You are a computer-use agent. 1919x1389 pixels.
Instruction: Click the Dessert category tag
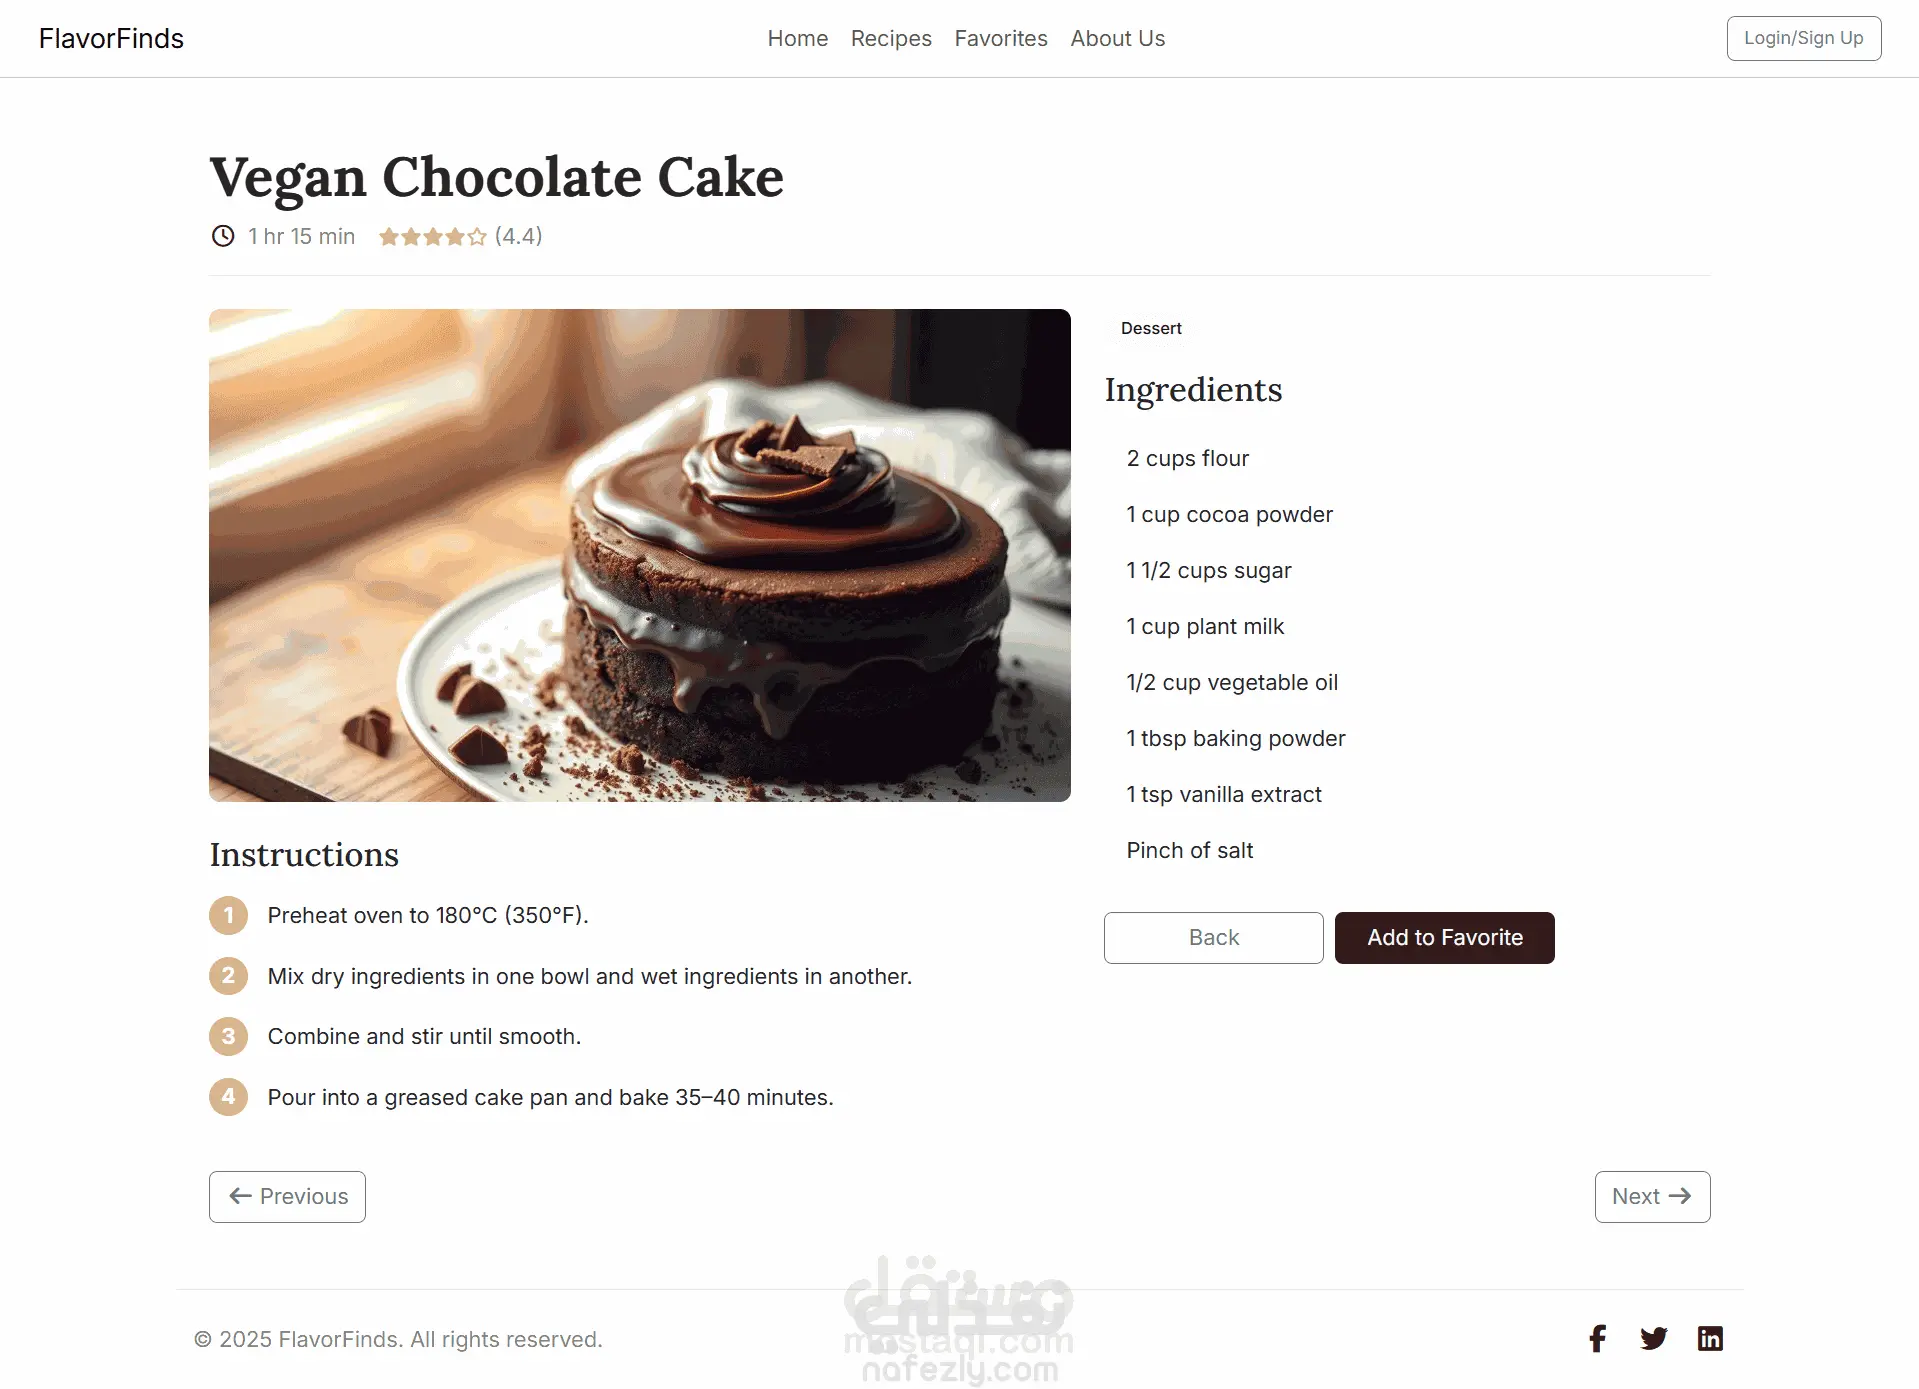pyautogui.click(x=1151, y=329)
